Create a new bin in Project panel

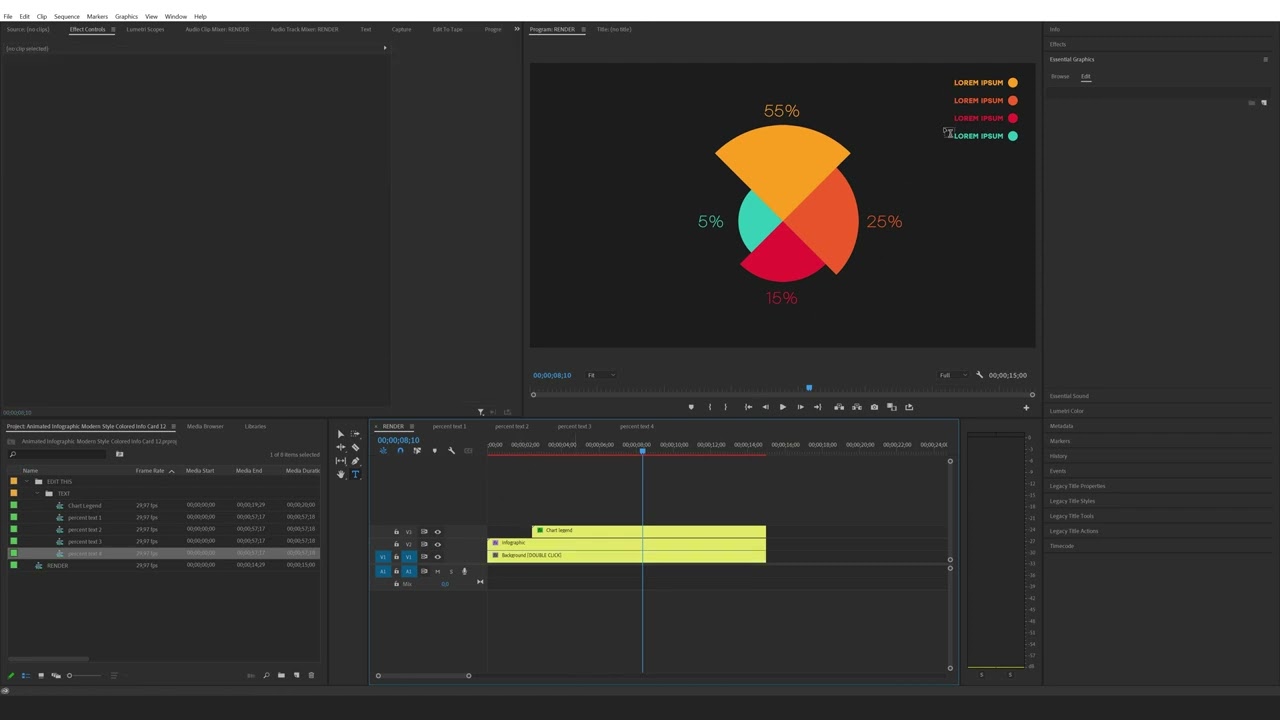pyautogui.click(x=281, y=676)
